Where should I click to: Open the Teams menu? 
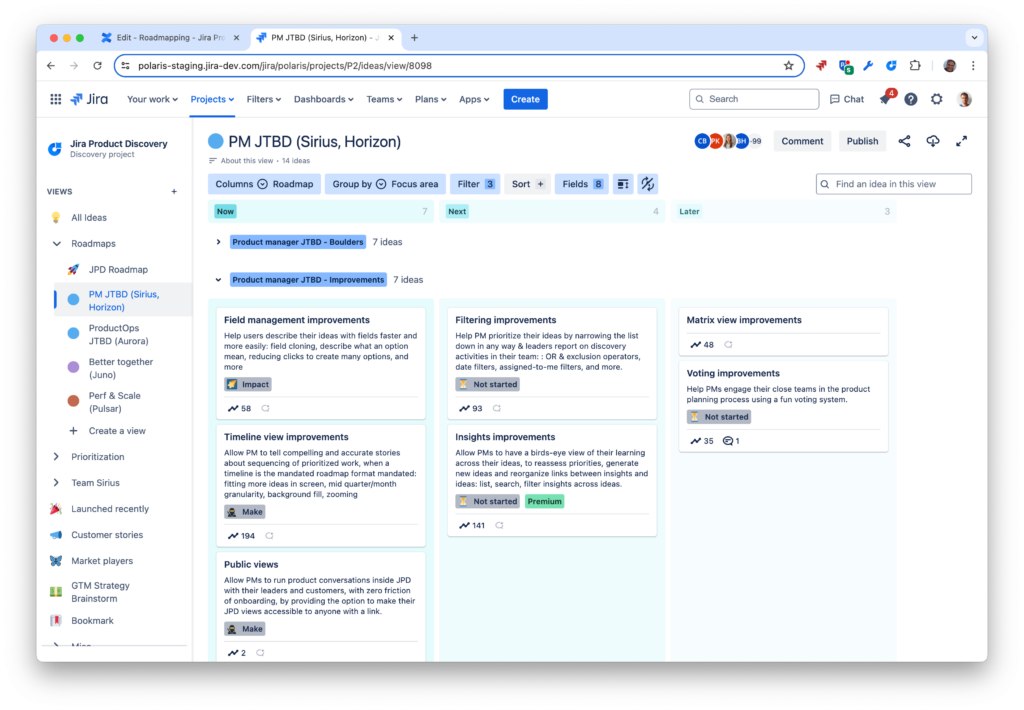tap(384, 99)
